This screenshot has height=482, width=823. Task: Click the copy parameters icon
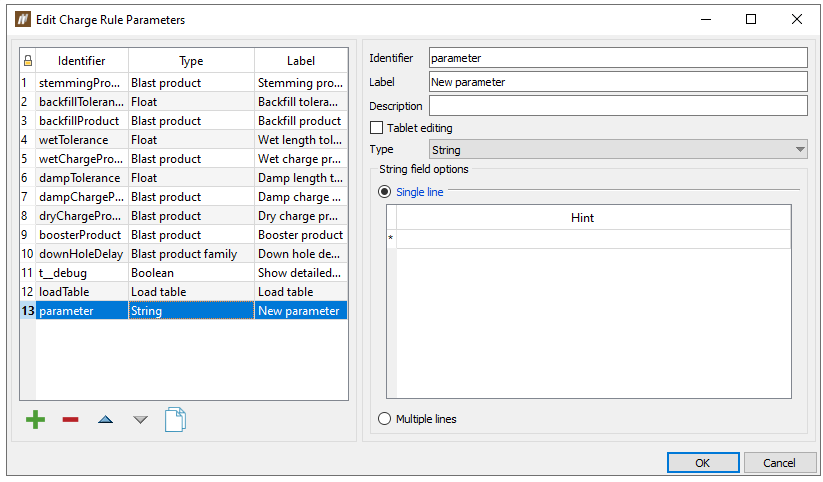[176, 419]
